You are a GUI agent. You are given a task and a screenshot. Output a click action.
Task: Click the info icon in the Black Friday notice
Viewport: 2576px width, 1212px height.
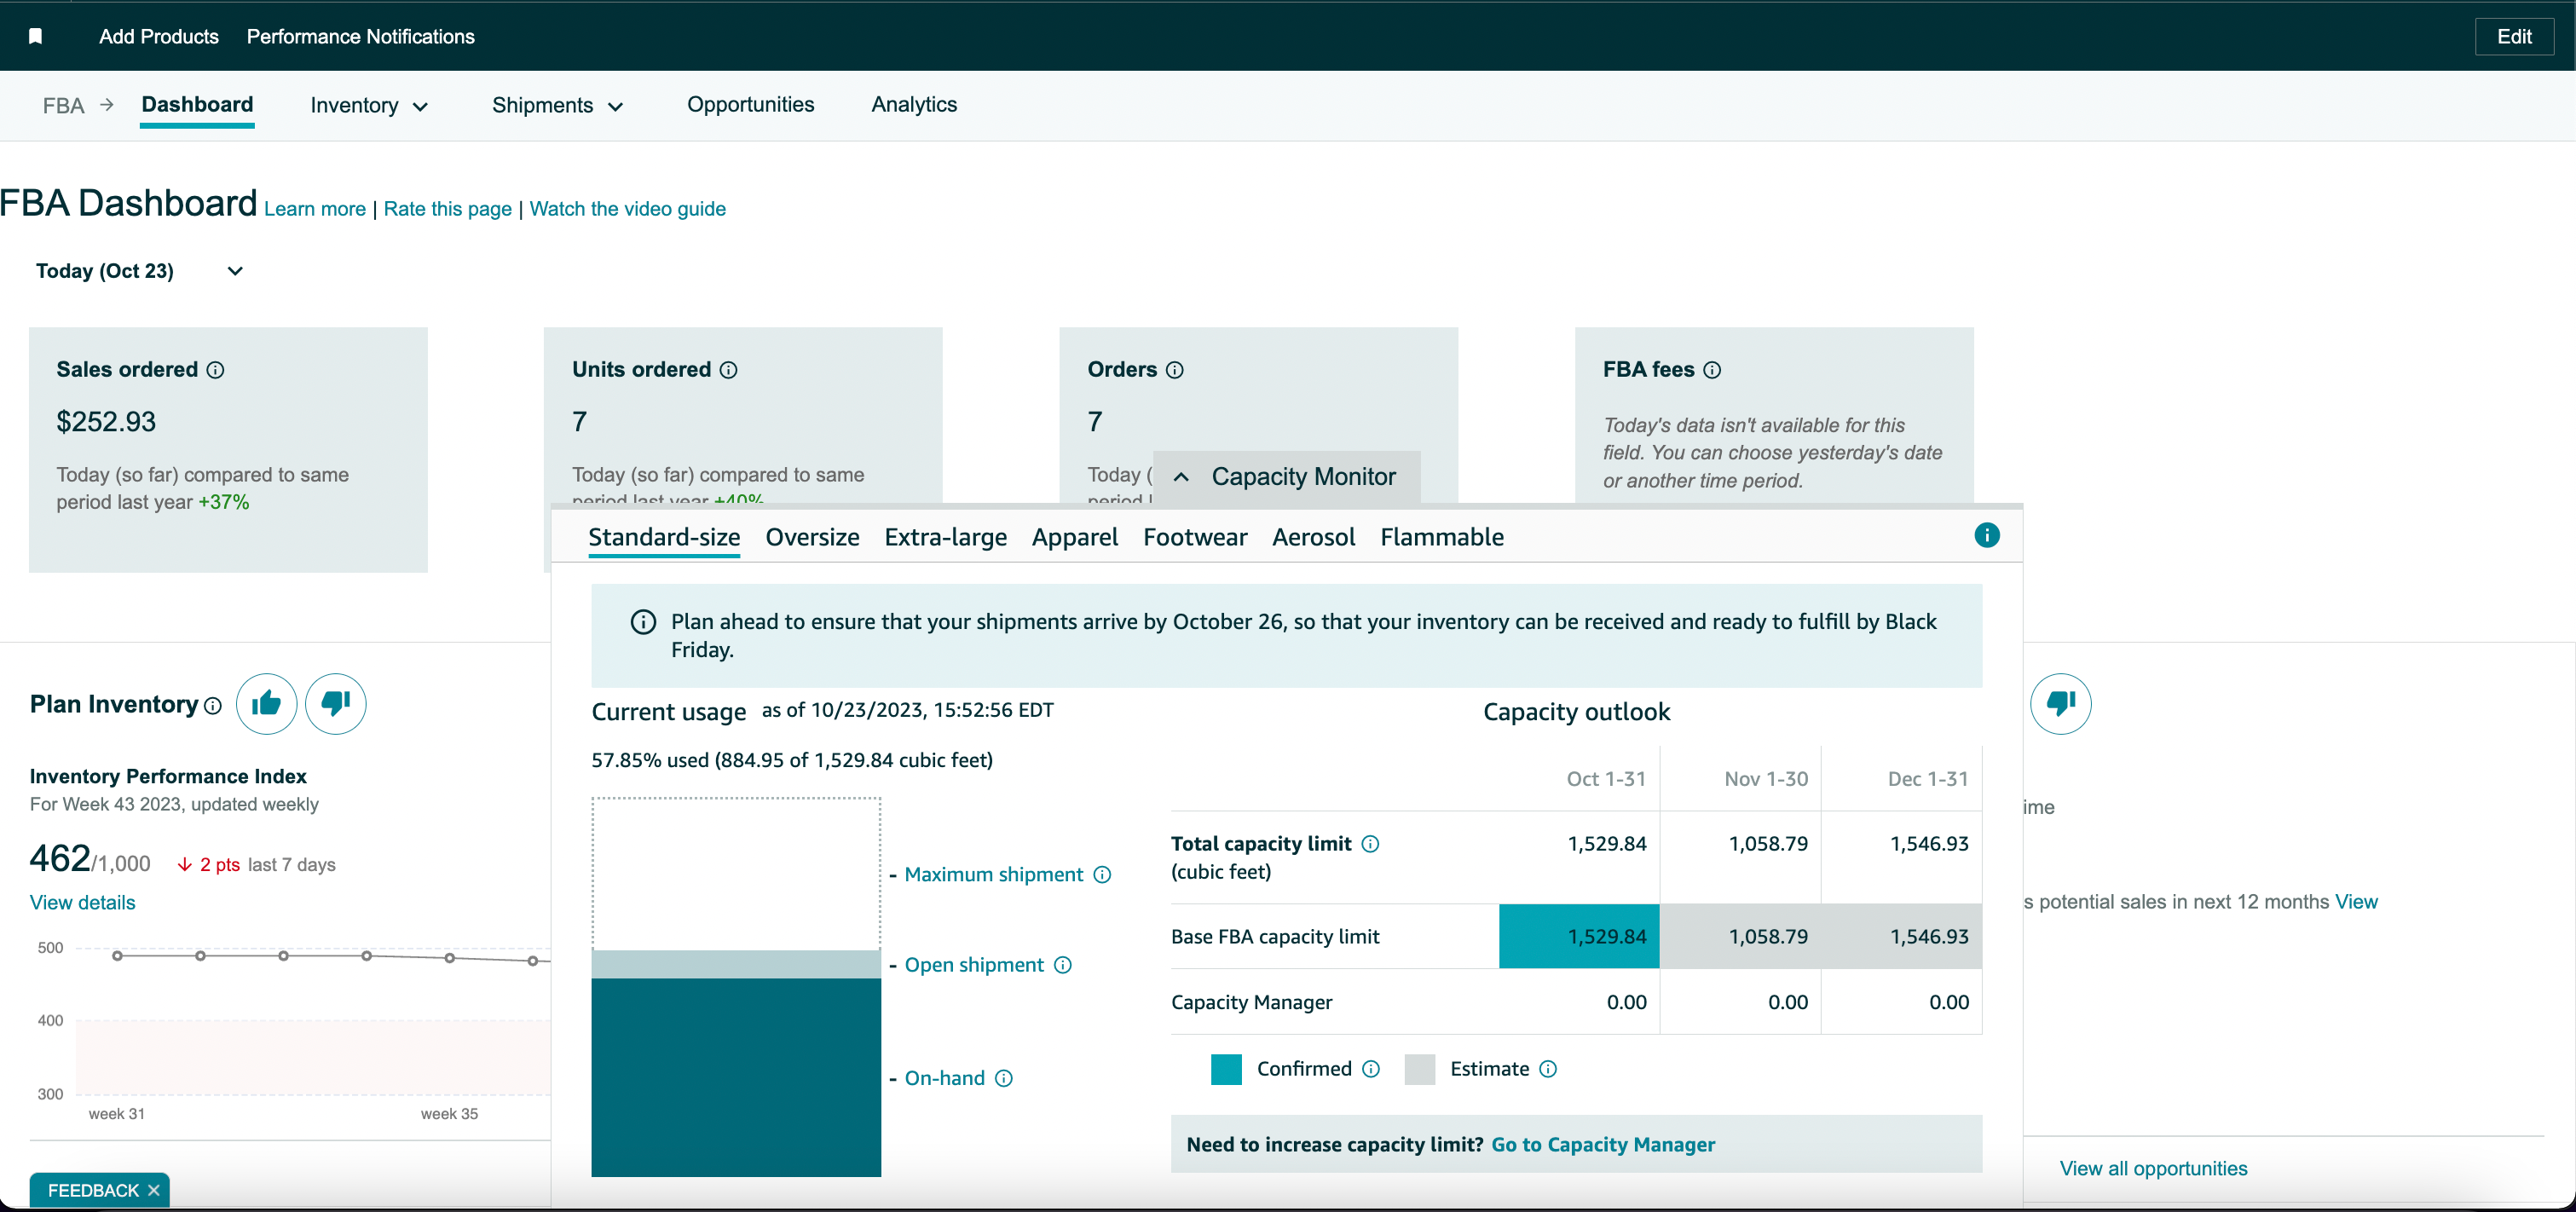point(643,622)
